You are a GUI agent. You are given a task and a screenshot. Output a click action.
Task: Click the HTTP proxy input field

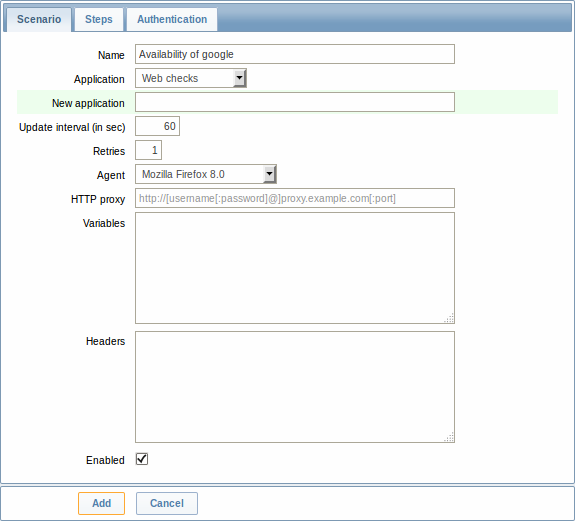point(295,198)
